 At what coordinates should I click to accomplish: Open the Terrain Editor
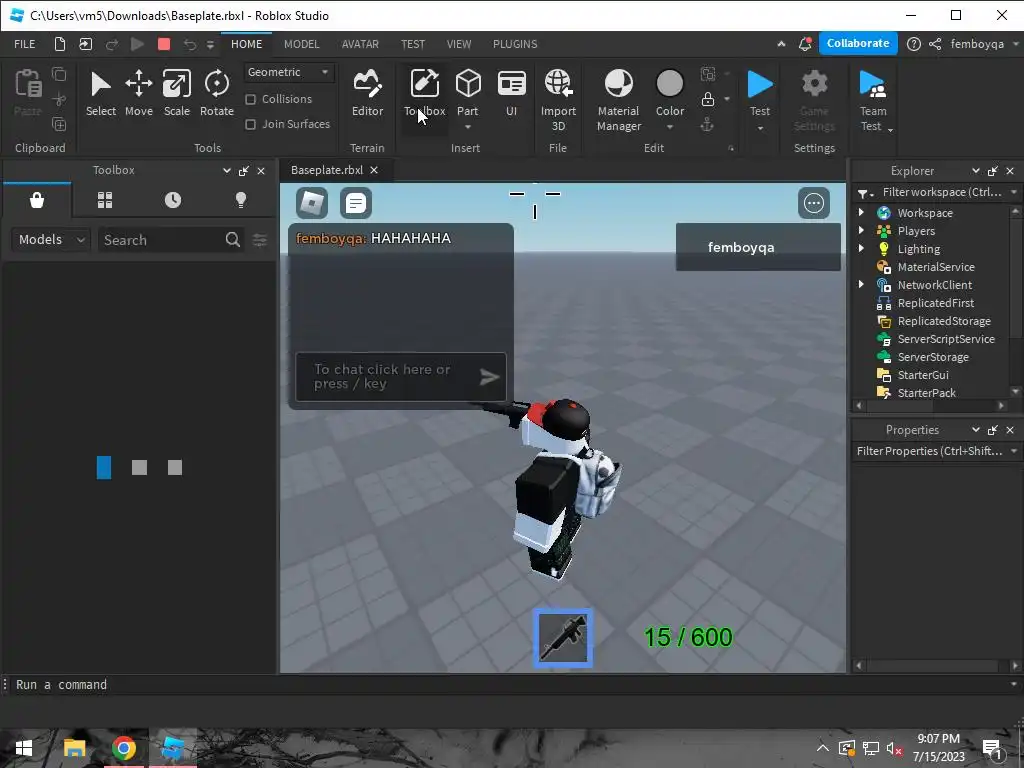pyautogui.click(x=368, y=93)
